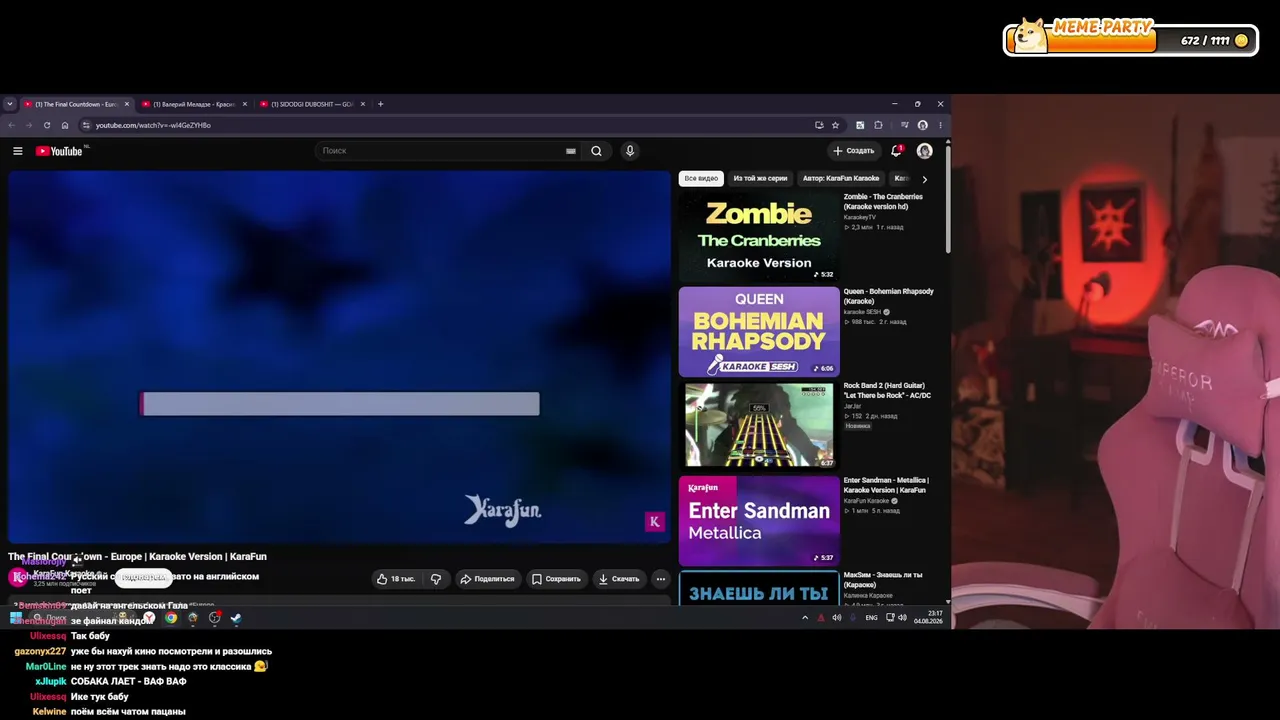Open the taskbar volume control
The height and width of the screenshot is (720, 1280).
coord(902,618)
